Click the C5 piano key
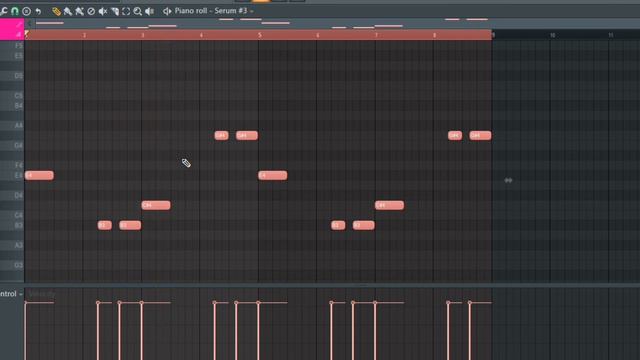The width and height of the screenshot is (640, 360). (x=12, y=96)
